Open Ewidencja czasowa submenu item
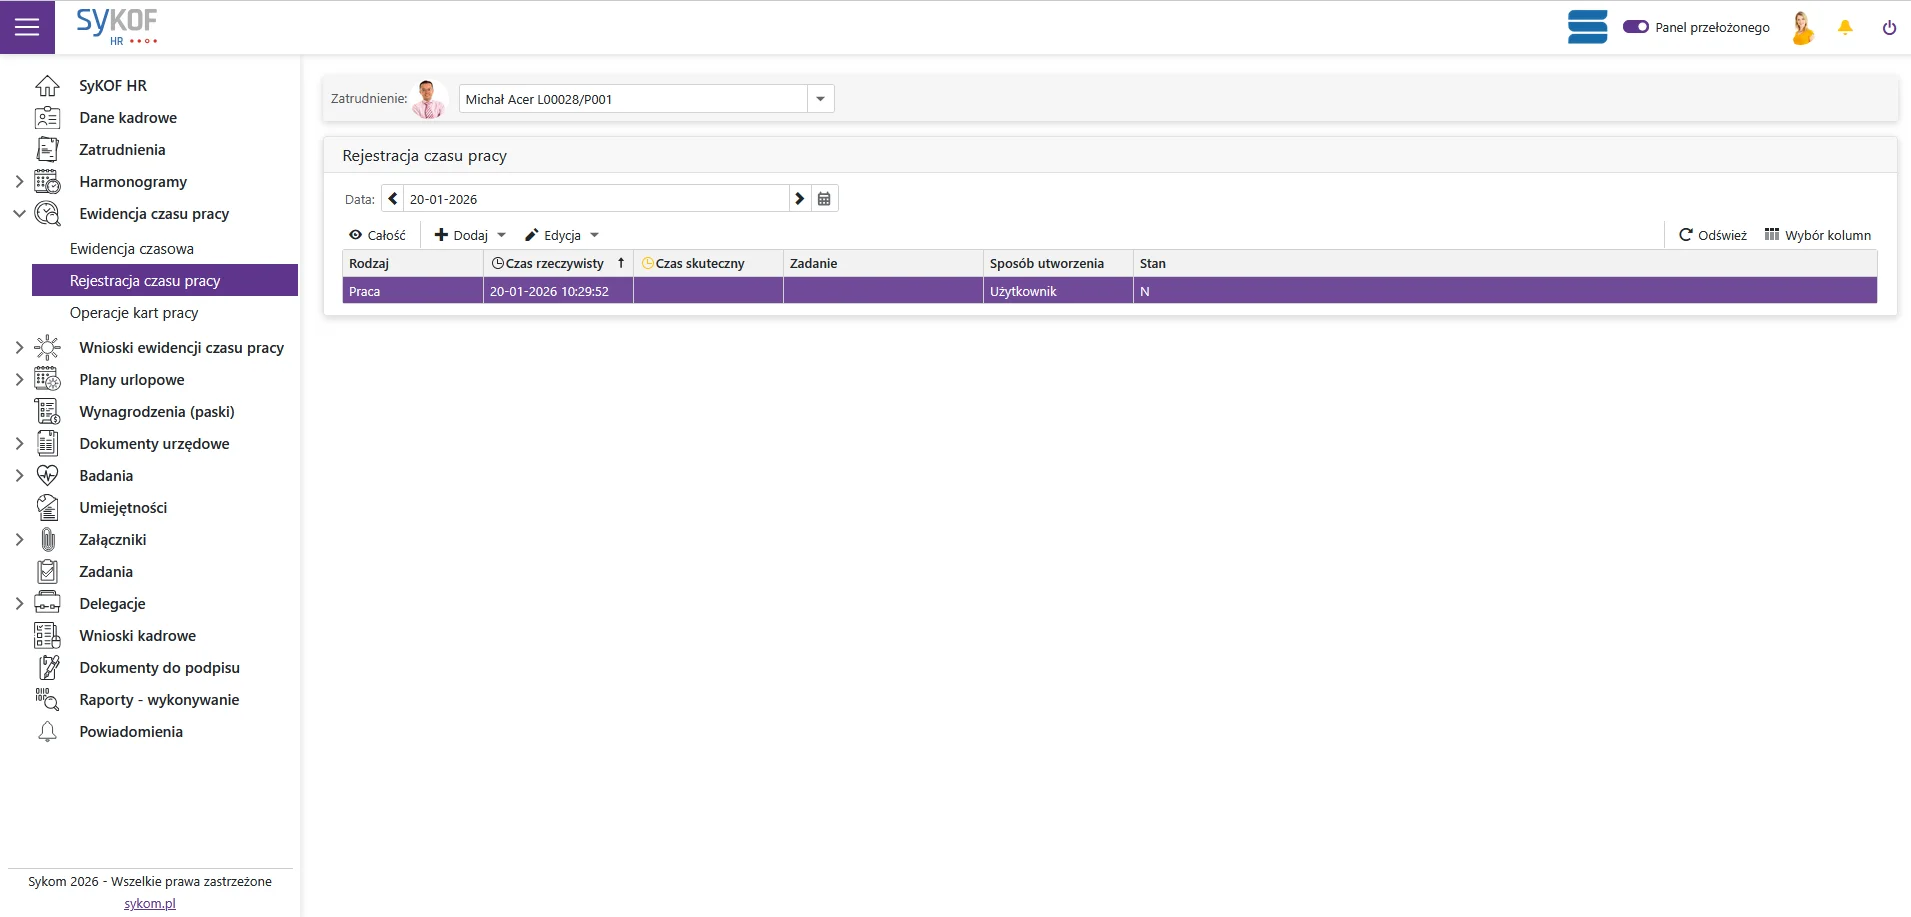This screenshot has width=1911, height=917. (132, 249)
